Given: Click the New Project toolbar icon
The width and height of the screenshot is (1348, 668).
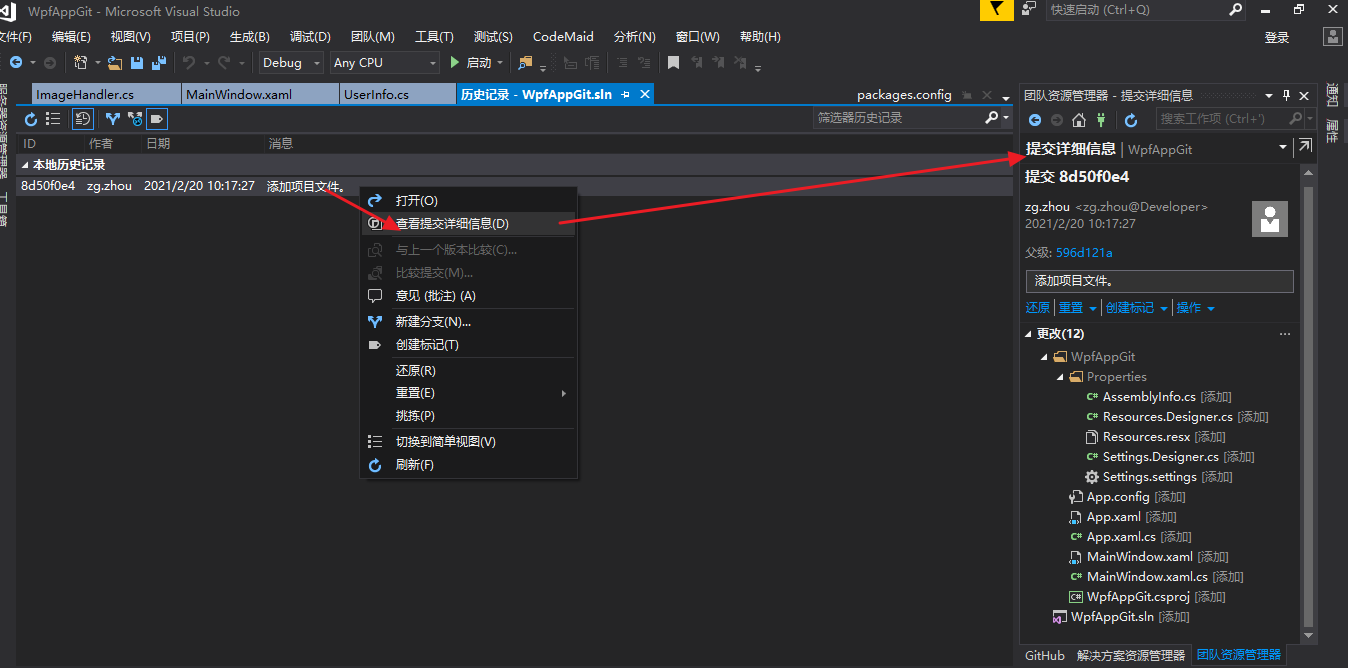Looking at the screenshot, I should (x=81, y=62).
